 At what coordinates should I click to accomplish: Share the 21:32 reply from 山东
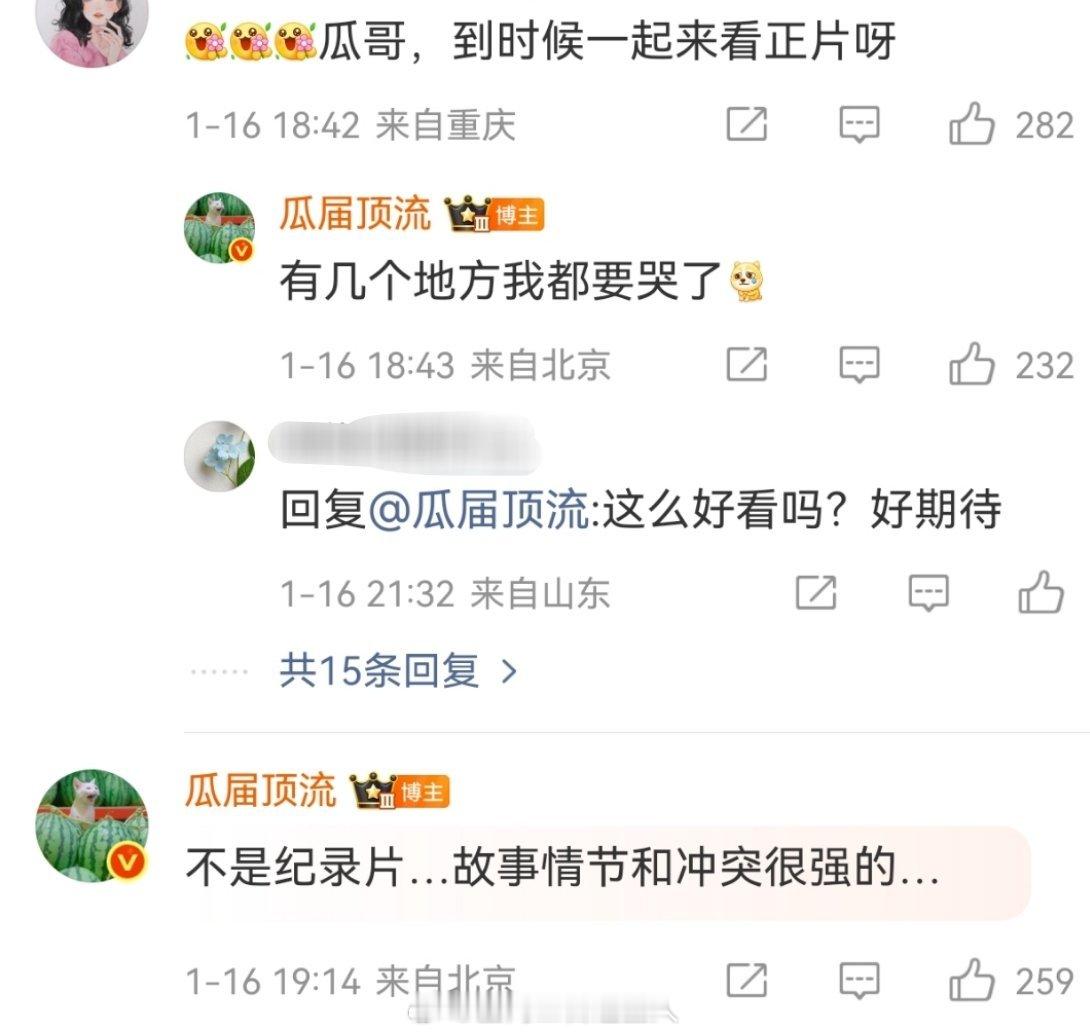816,592
